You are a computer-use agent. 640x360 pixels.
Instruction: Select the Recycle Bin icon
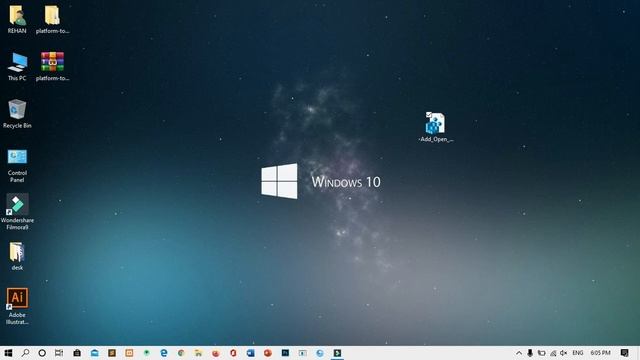[x=17, y=109]
